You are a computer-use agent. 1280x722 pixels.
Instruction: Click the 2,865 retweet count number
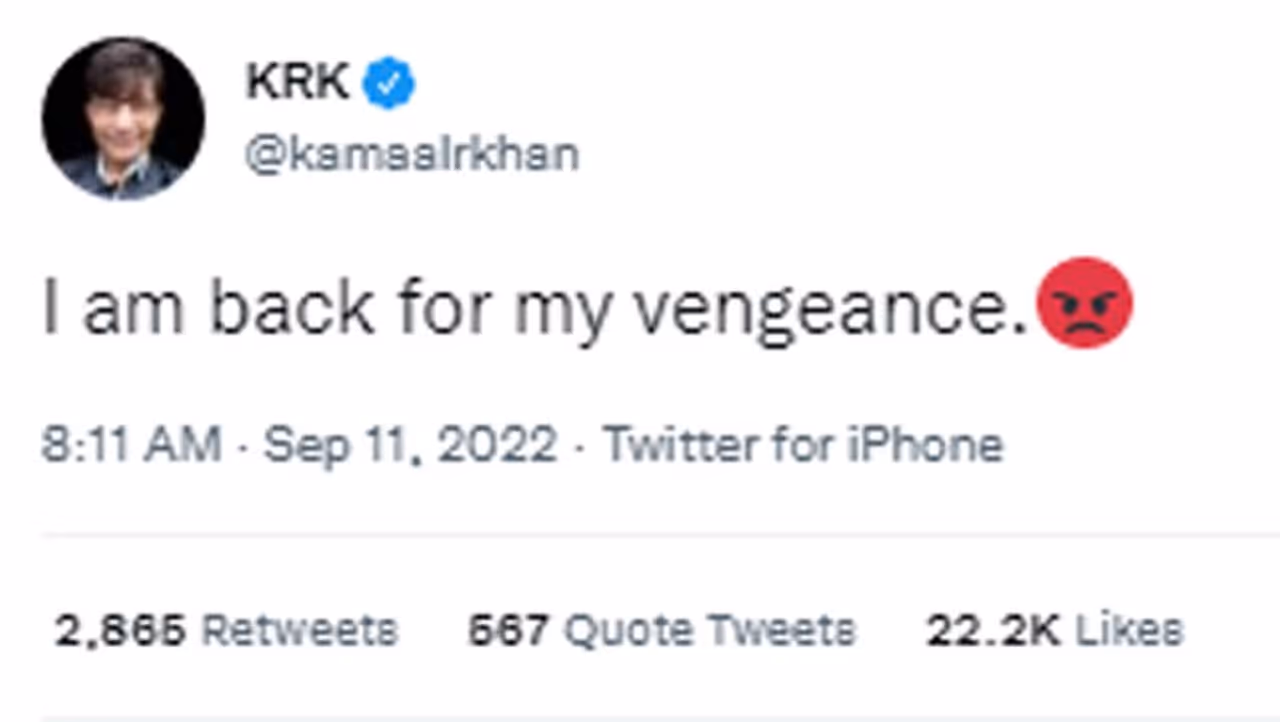pyautogui.click(x=120, y=631)
